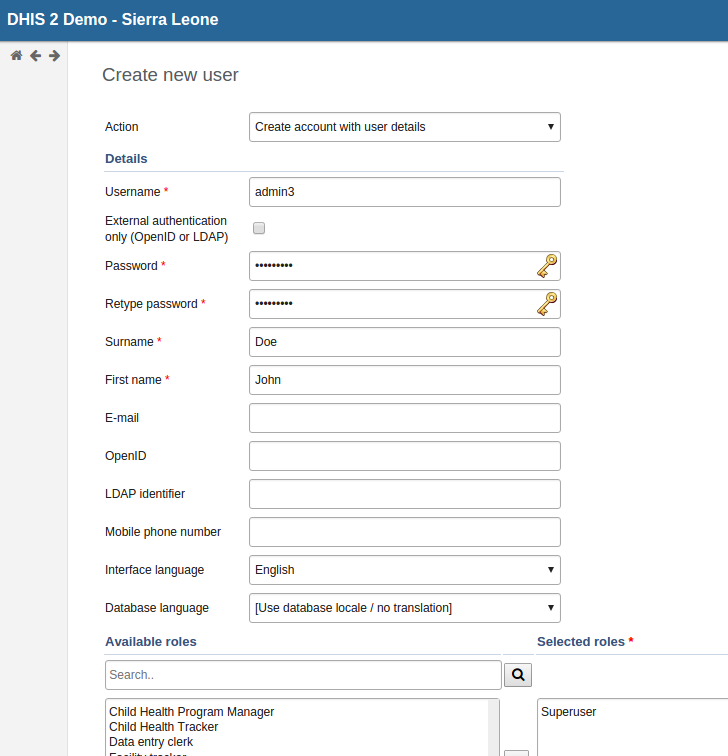
Task: Click the Surname text field
Action: coord(404,342)
